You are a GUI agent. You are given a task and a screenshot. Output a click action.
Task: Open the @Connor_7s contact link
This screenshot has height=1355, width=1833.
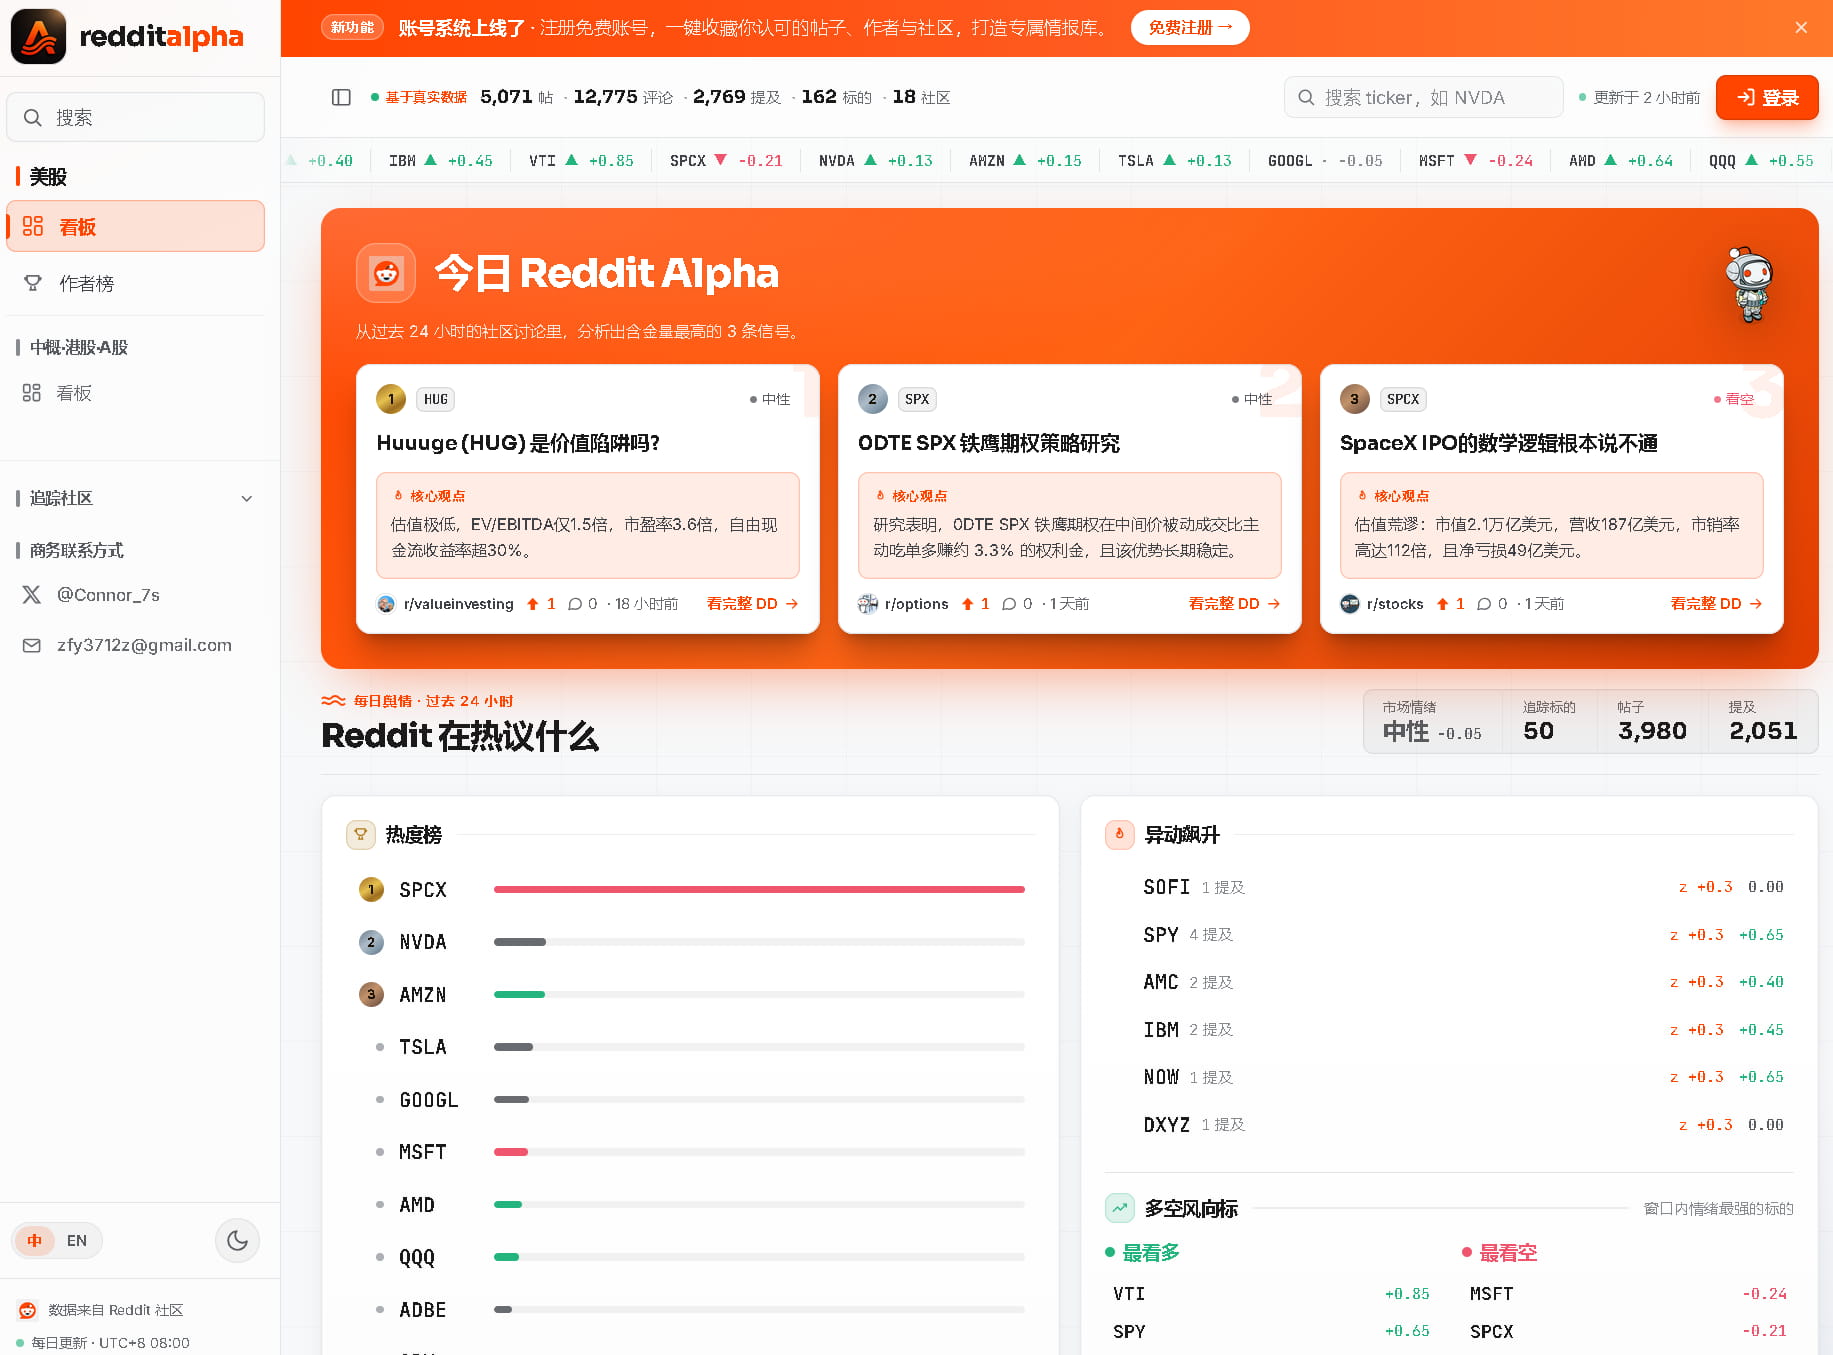(x=108, y=595)
